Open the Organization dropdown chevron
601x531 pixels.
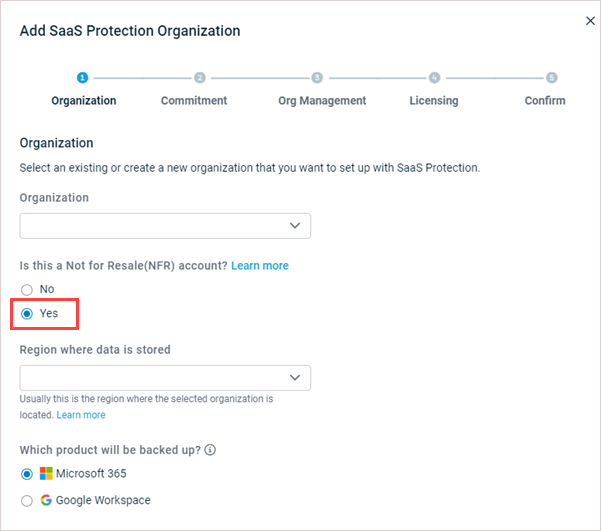(295, 225)
